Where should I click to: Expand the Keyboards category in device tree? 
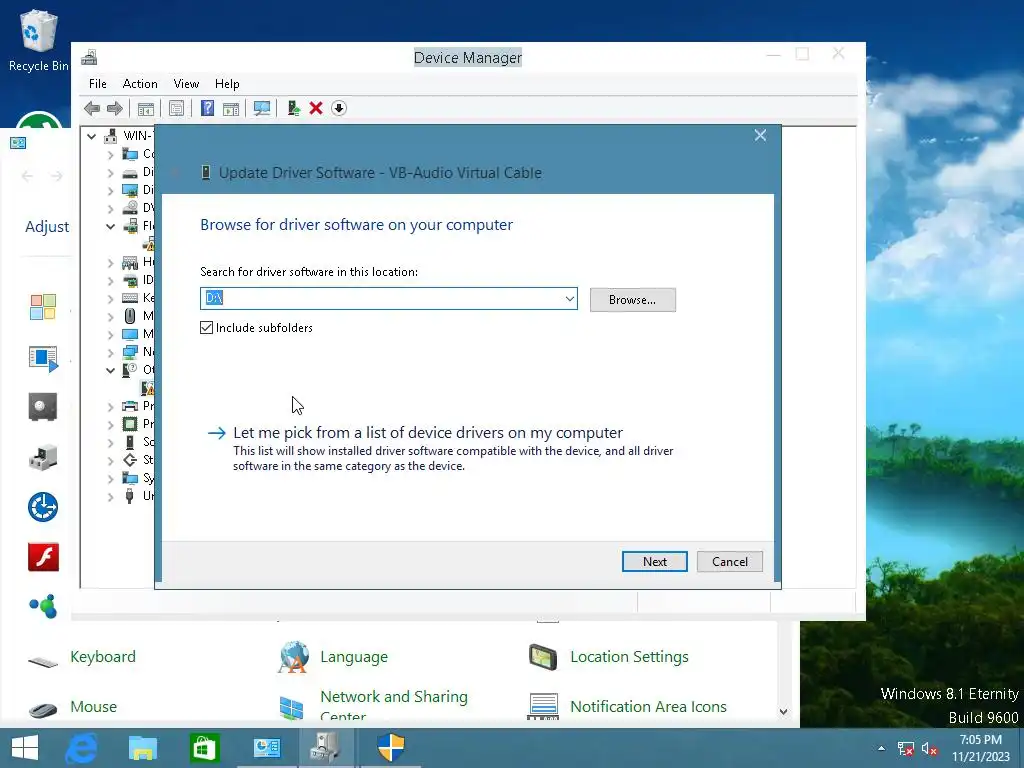pyautogui.click(x=110, y=298)
